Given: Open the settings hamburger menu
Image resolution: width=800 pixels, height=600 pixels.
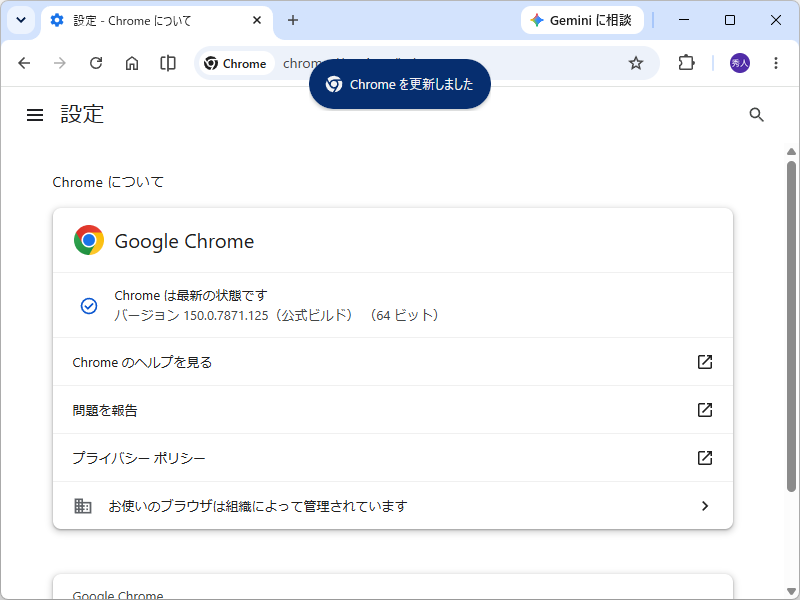Looking at the screenshot, I should tap(35, 115).
